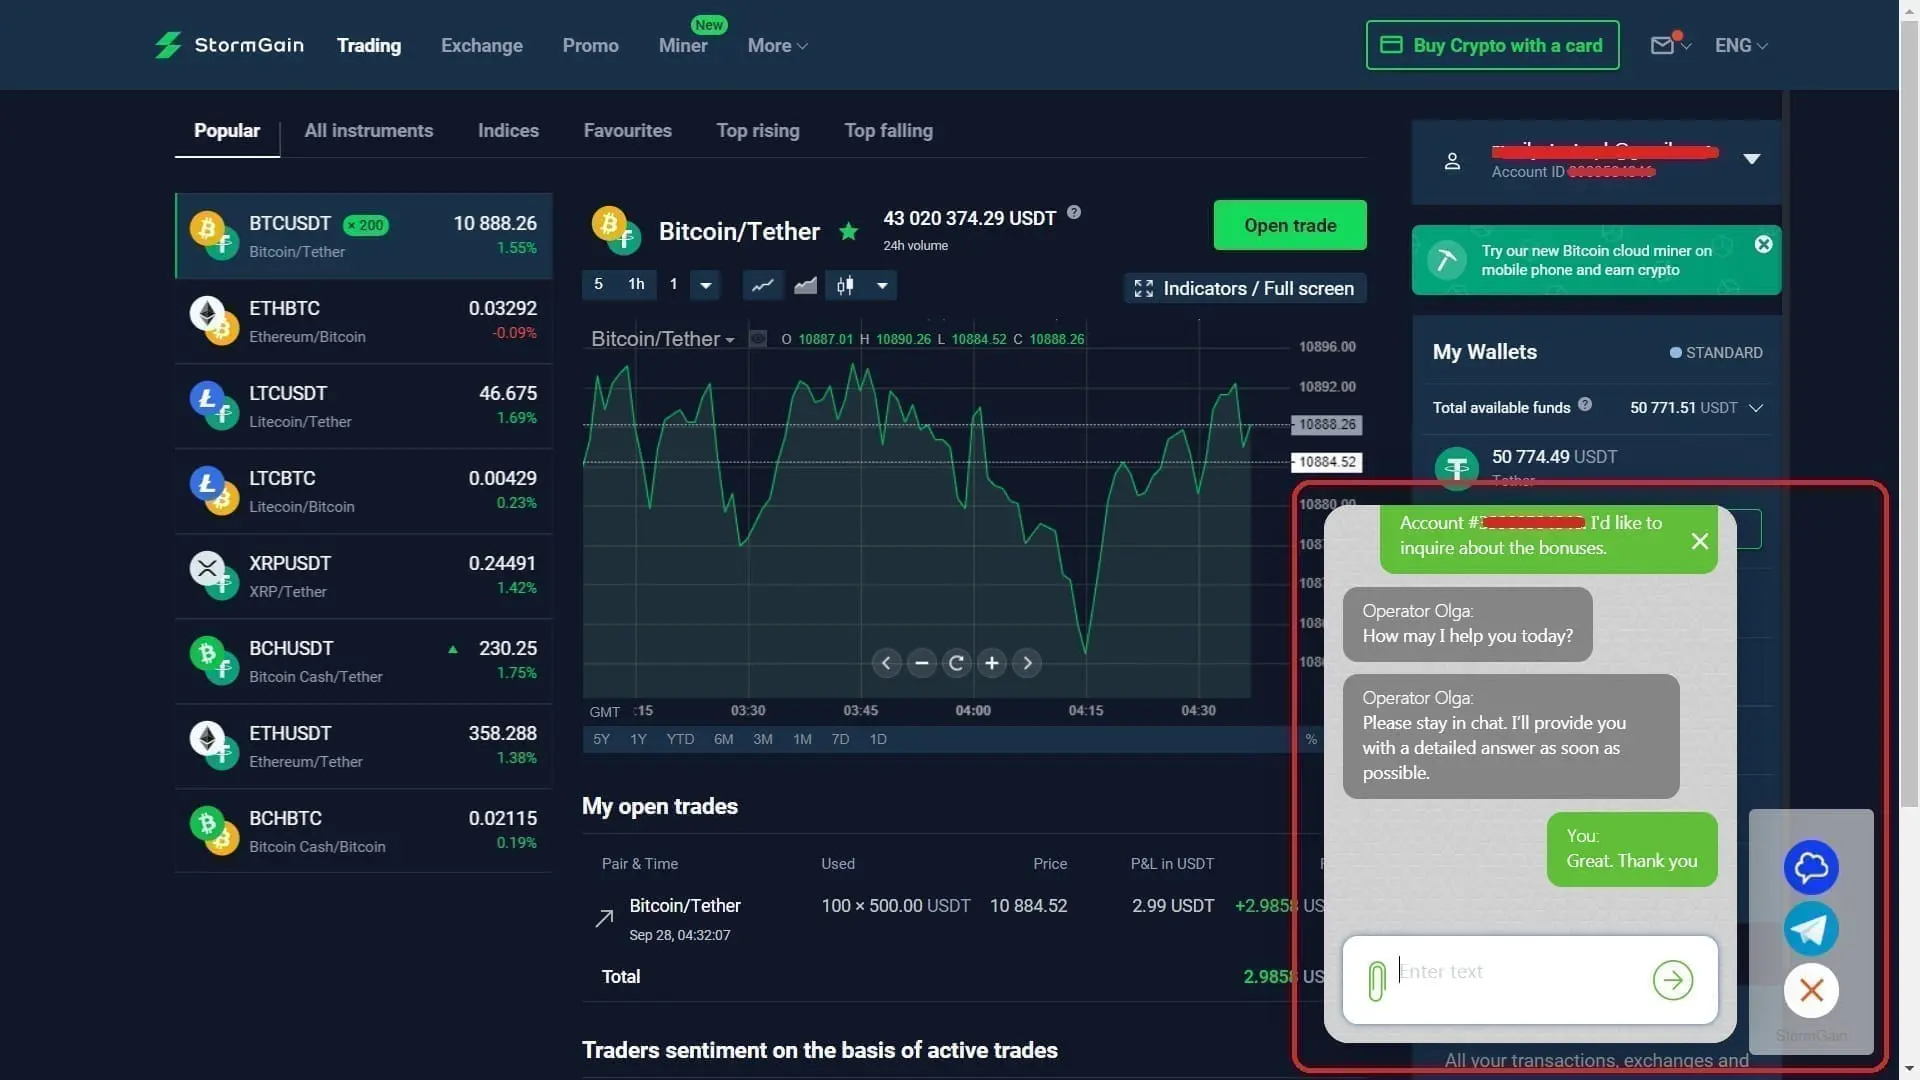Open the mail notifications icon
The width and height of the screenshot is (1920, 1080).
[1662, 45]
